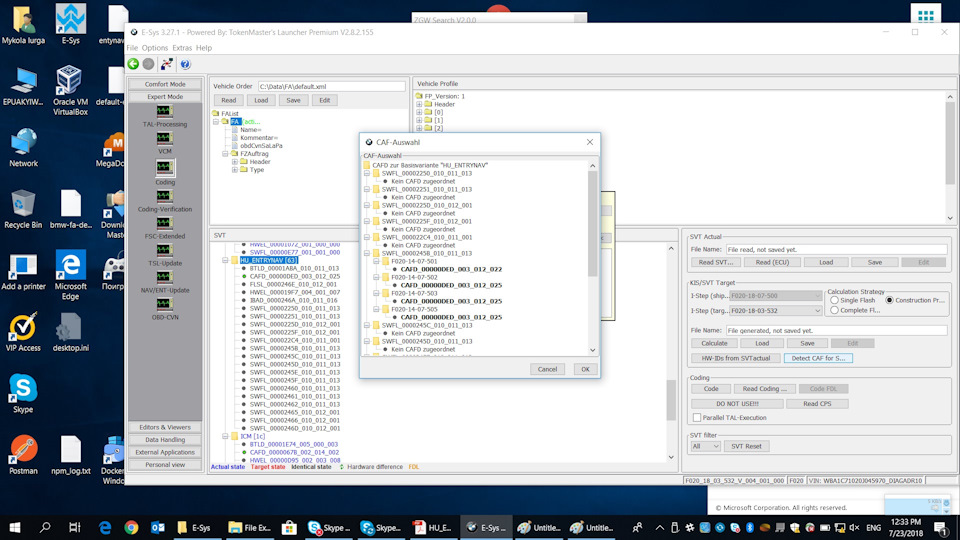Screen dimensions: 960x540
Task: Click the SVT tree vertical scrollbar thumb
Action: pyautogui.click(x=671, y=400)
